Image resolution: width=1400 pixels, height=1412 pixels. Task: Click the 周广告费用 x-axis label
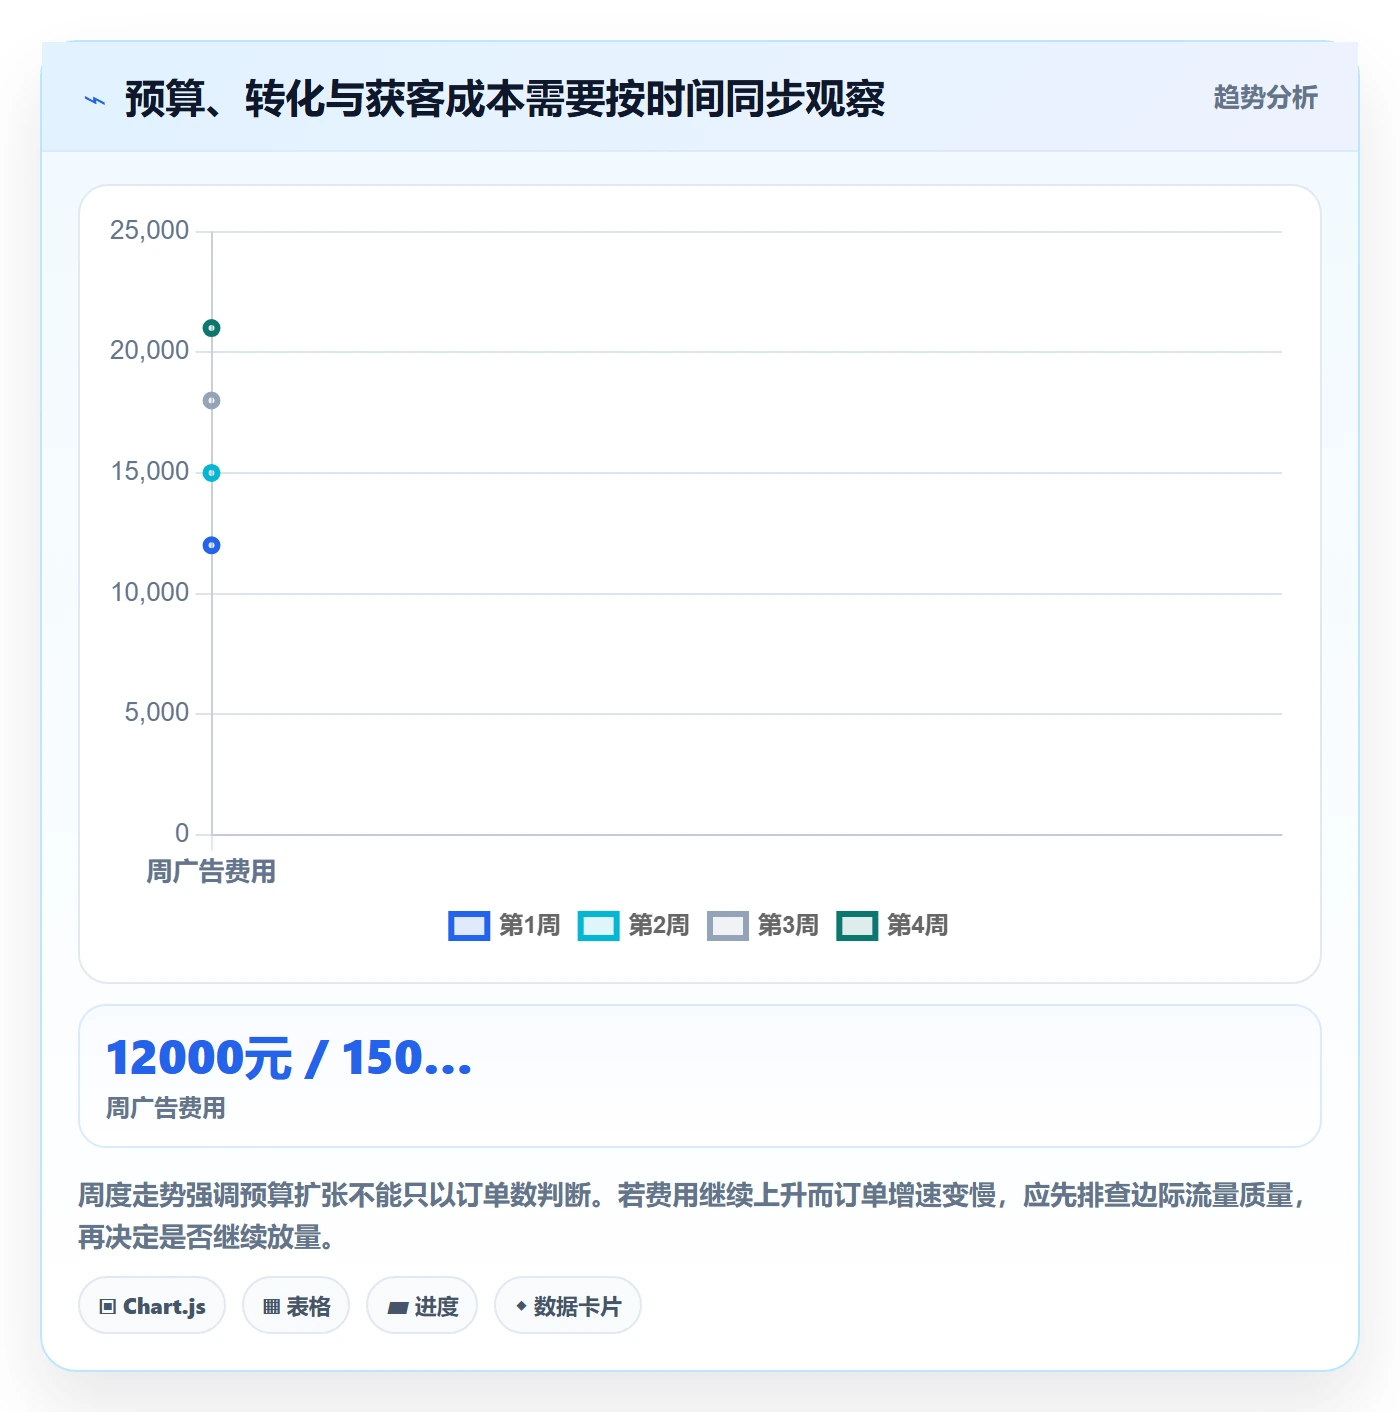[211, 872]
